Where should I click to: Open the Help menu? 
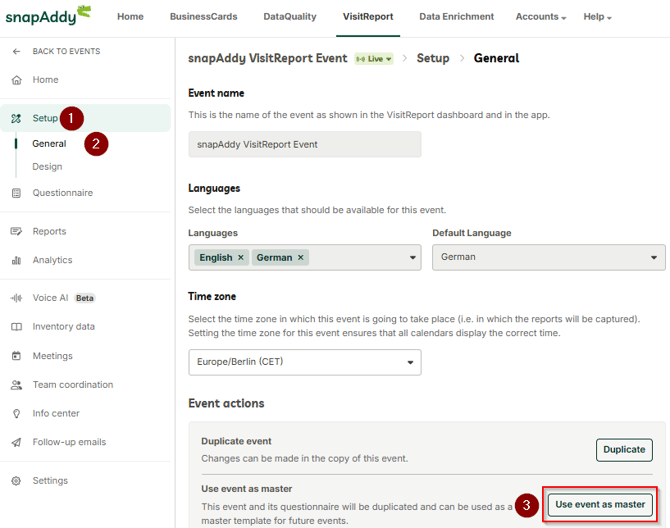[x=597, y=17]
